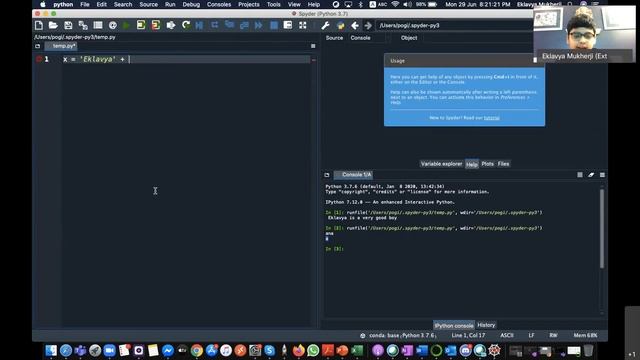Click the Mem memory usage status entry
Viewport: 640px width, 360px height.
585,336
